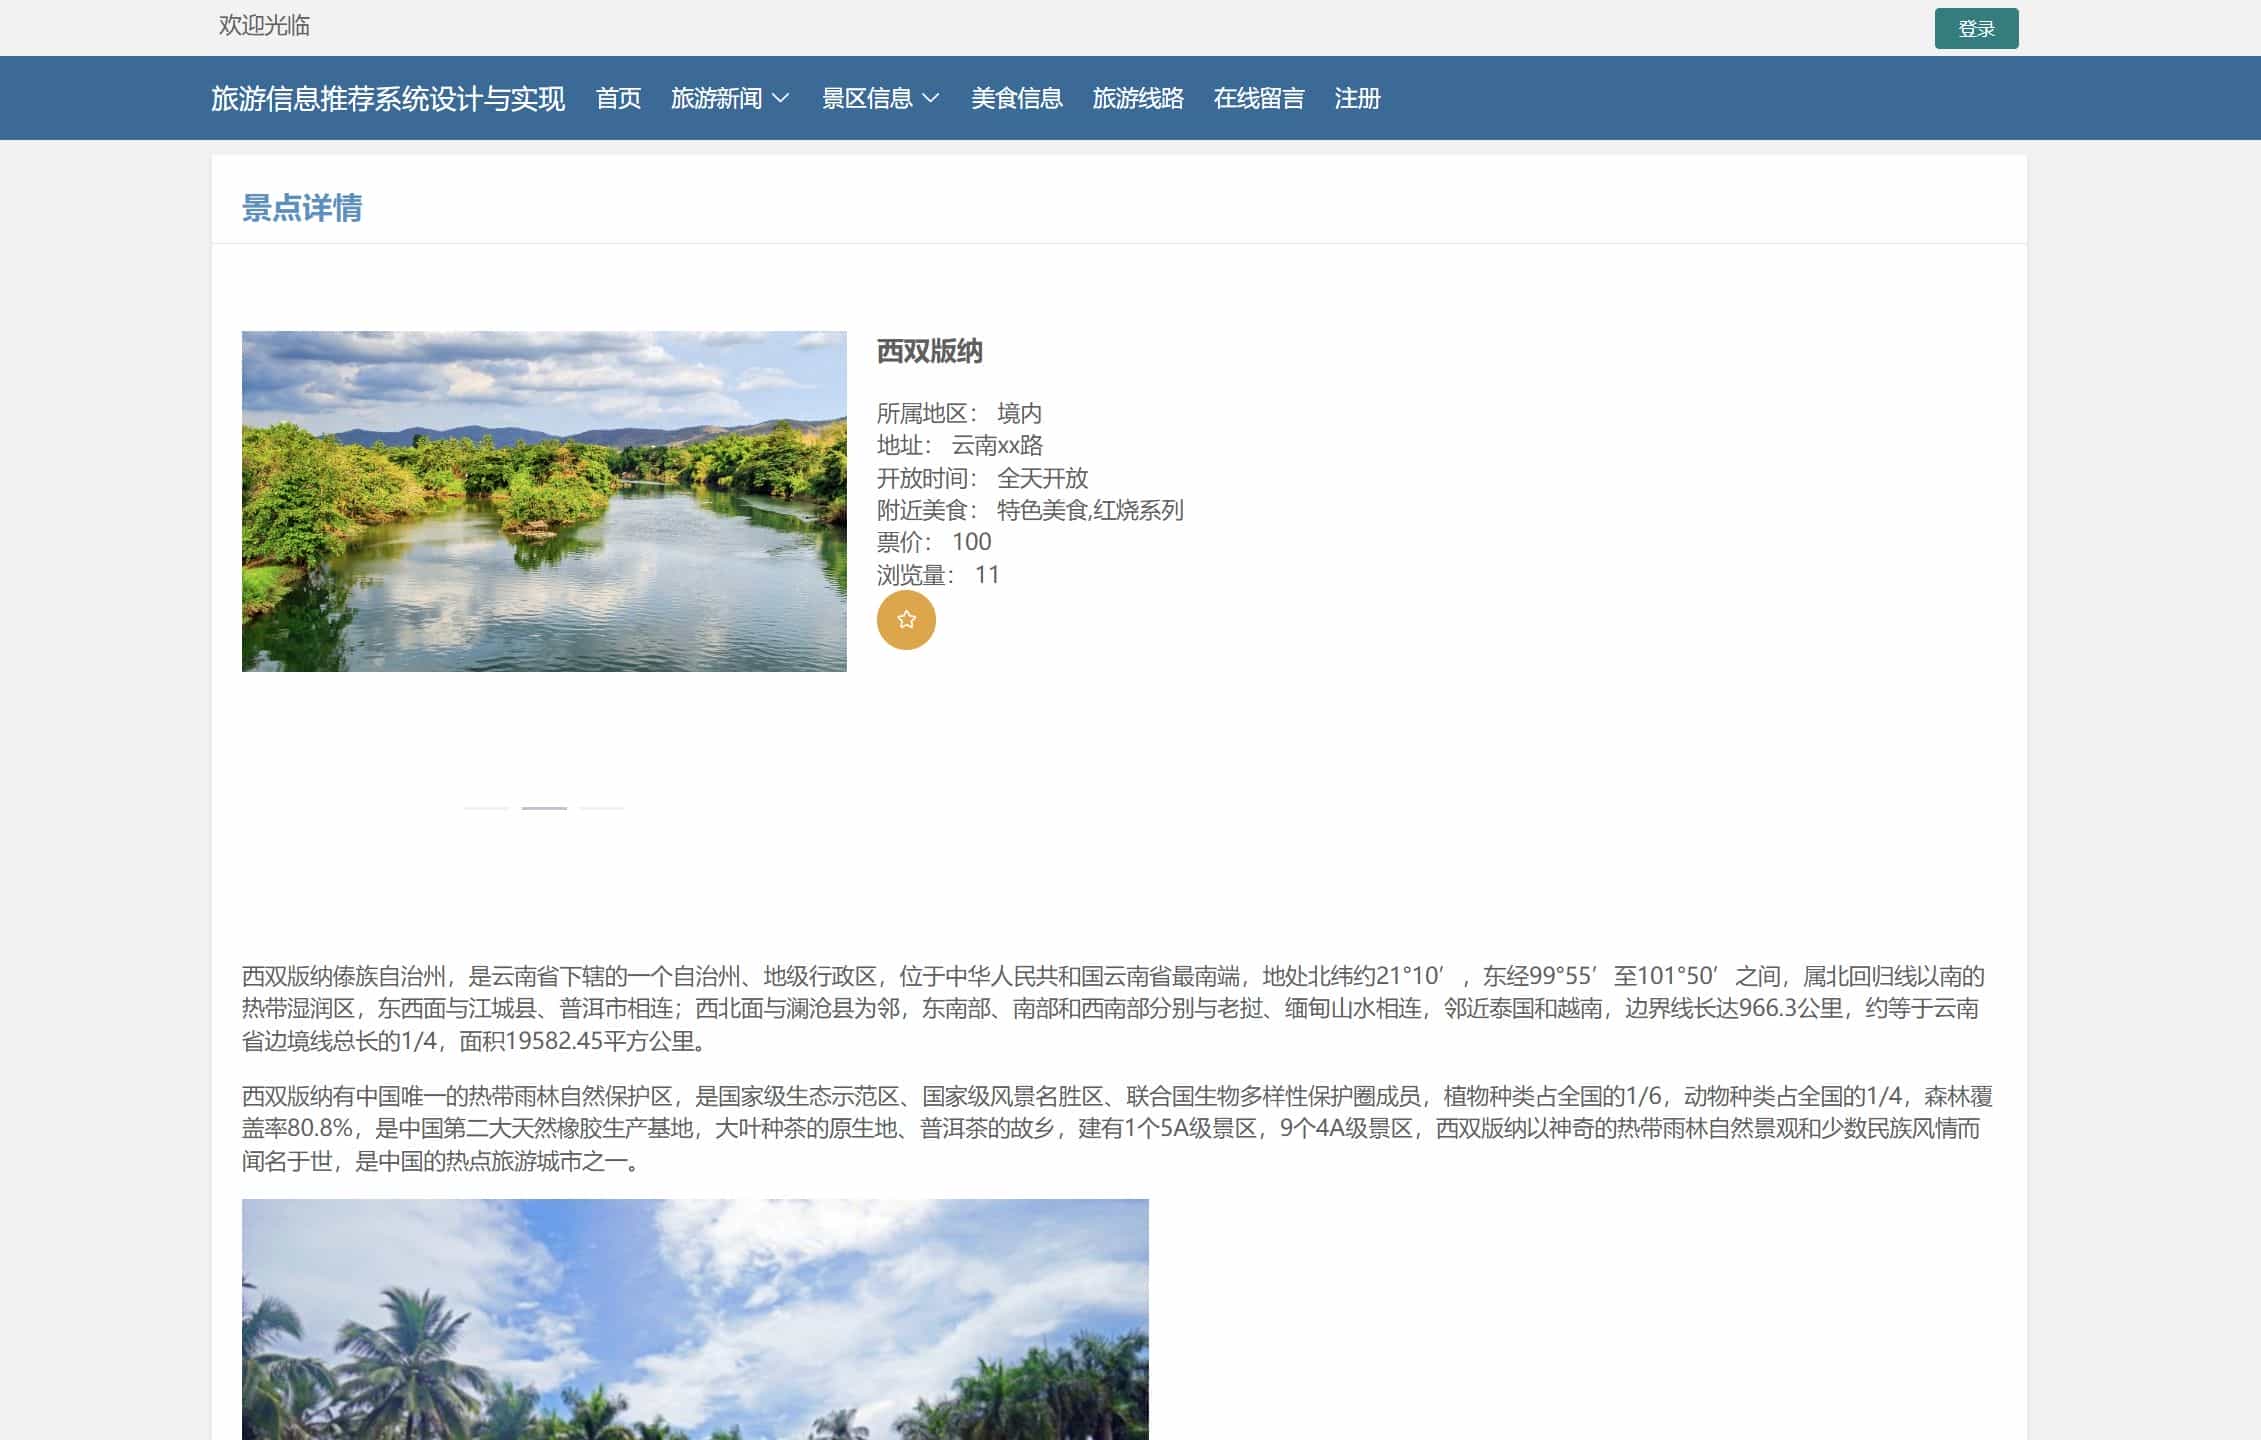Click paragraph starting 西双版纳有中国唯一的热带雨林
The image size is (2261, 1440).
point(1117,1129)
